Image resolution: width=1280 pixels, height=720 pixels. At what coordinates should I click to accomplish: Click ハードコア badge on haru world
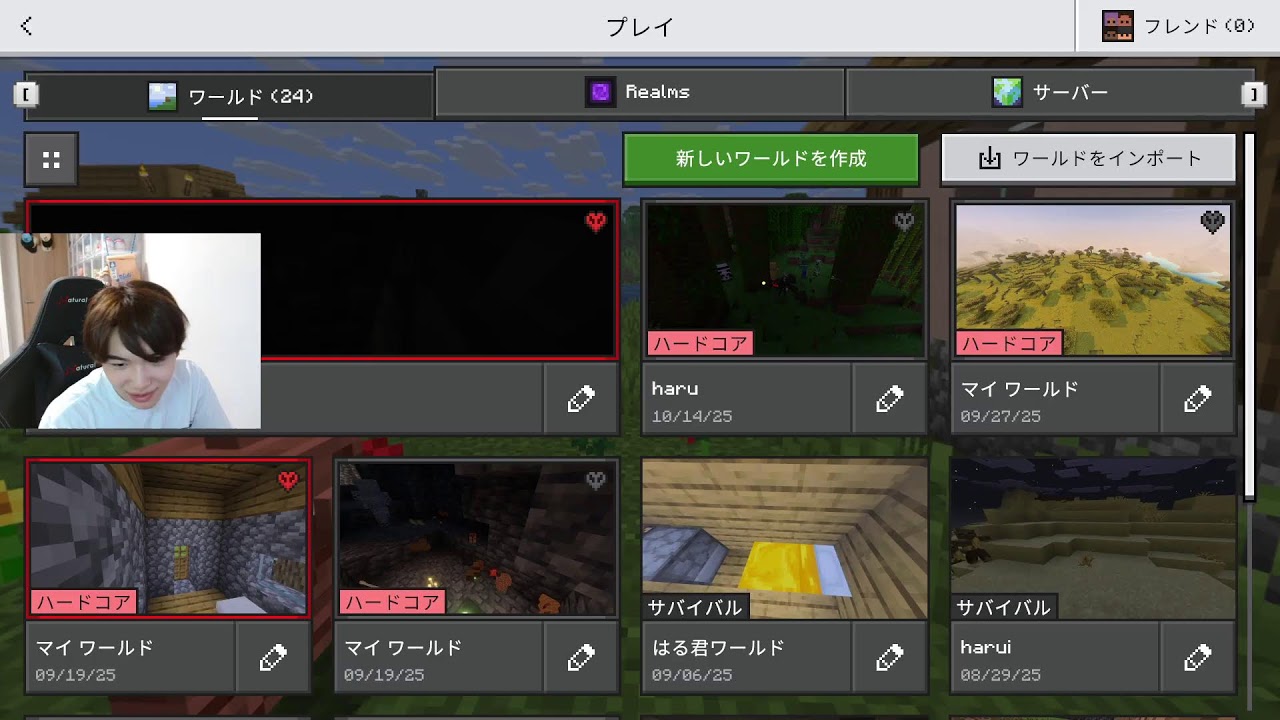click(700, 343)
